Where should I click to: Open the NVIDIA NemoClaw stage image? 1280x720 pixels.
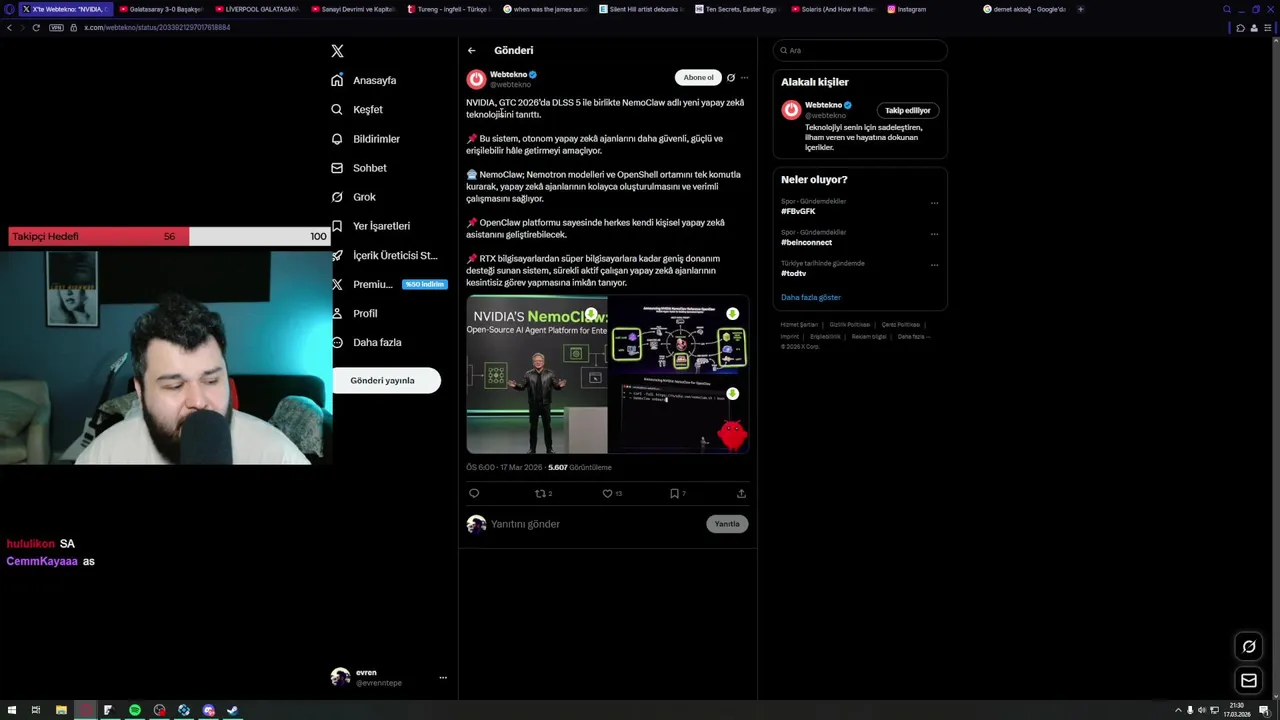537,374
